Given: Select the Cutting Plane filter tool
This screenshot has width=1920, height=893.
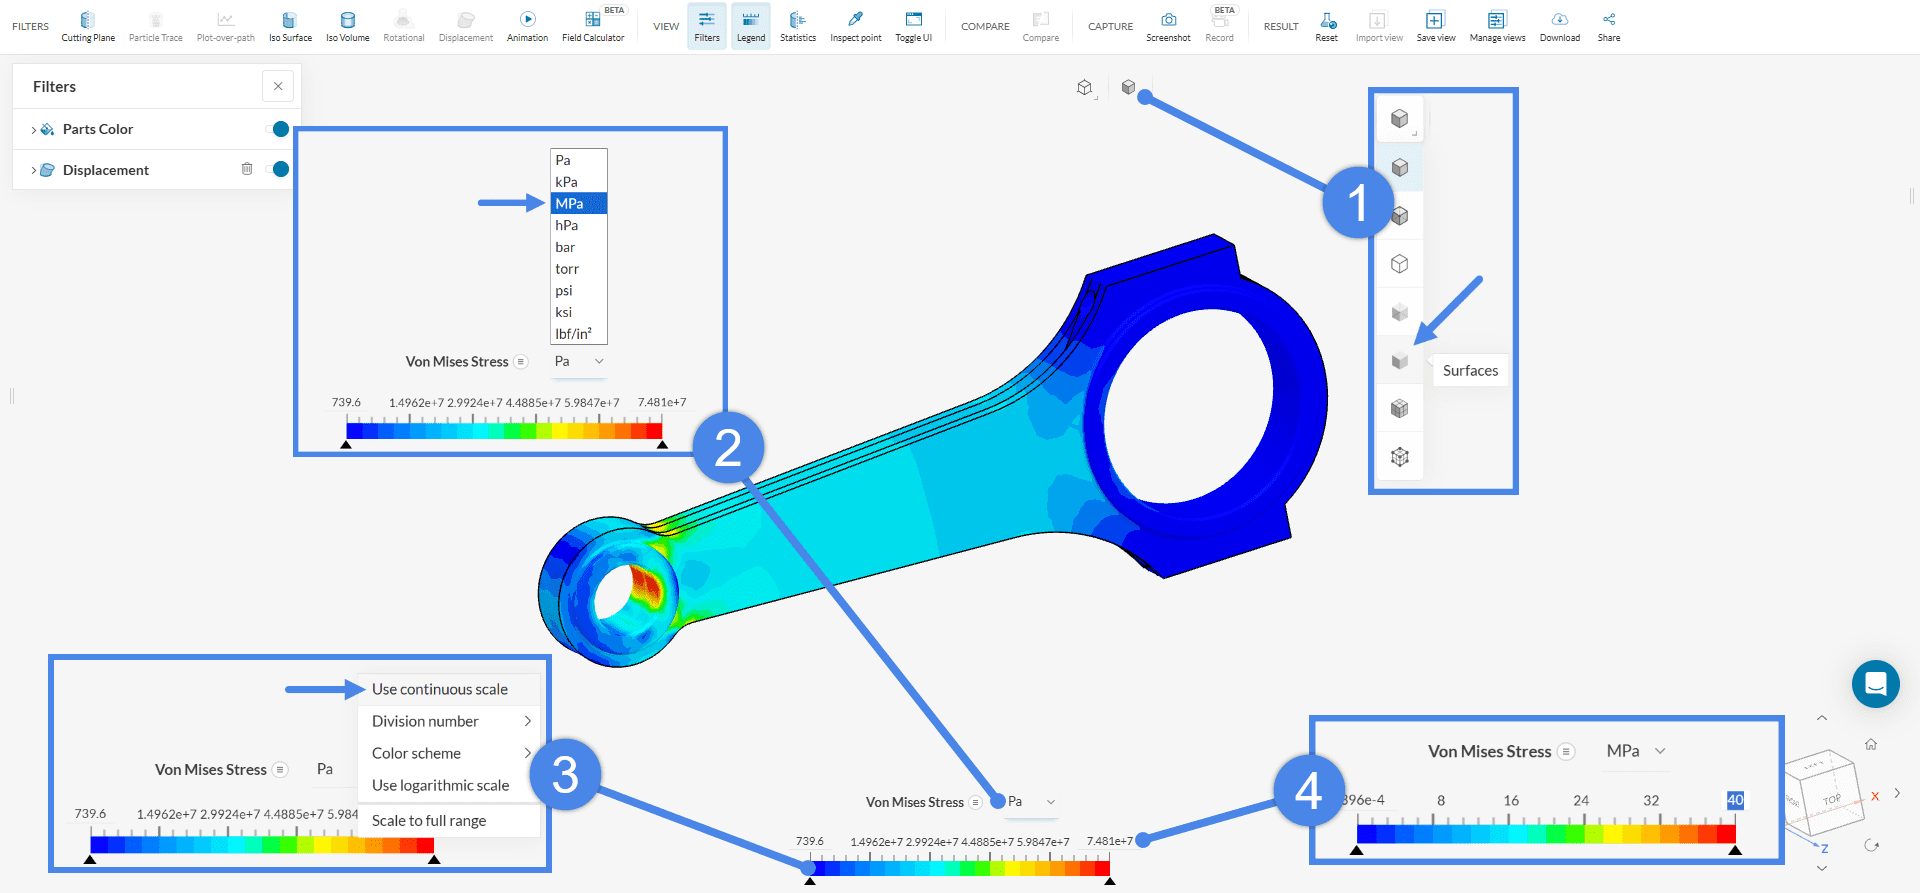Looking at the screenshot, I should coord(88,27).
